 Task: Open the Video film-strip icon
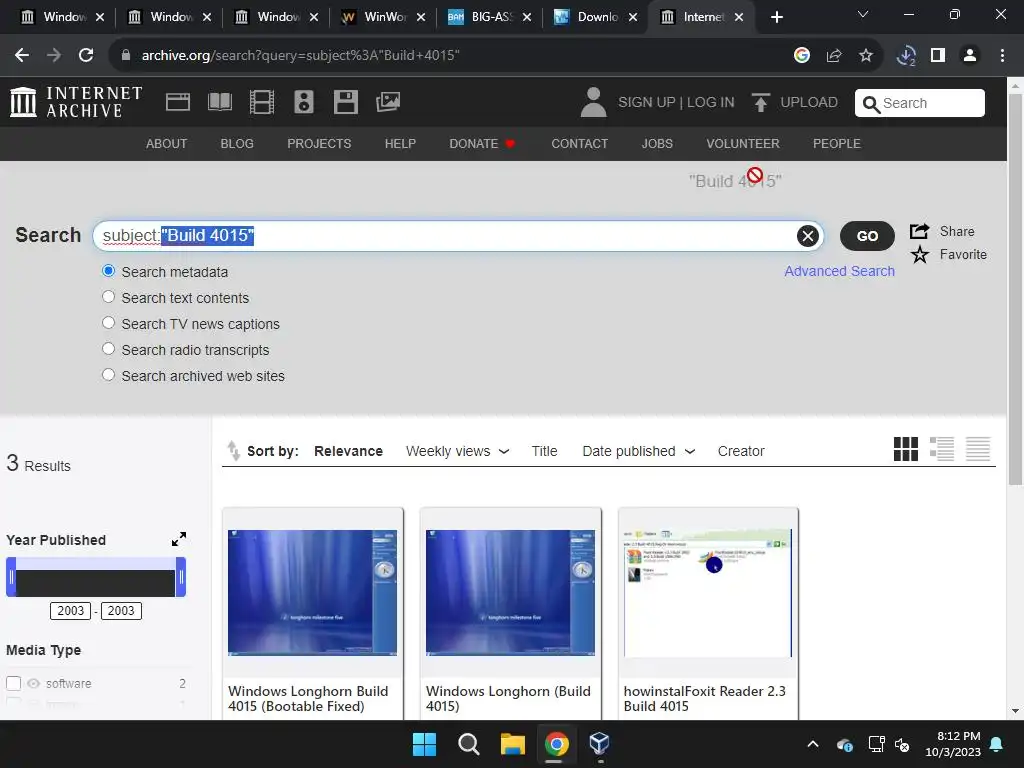click(262, 102)
